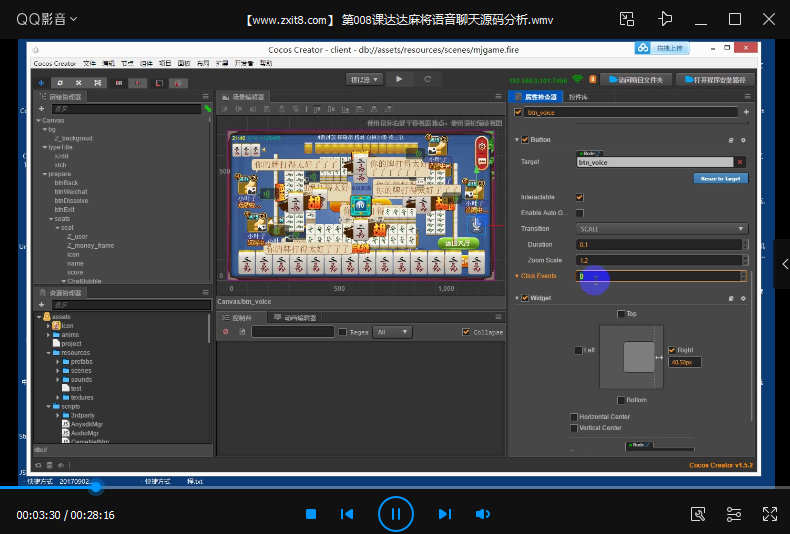Screen dimensions: 790x534
Task: Switch to mini player mode icon
Action: (627, 19)
